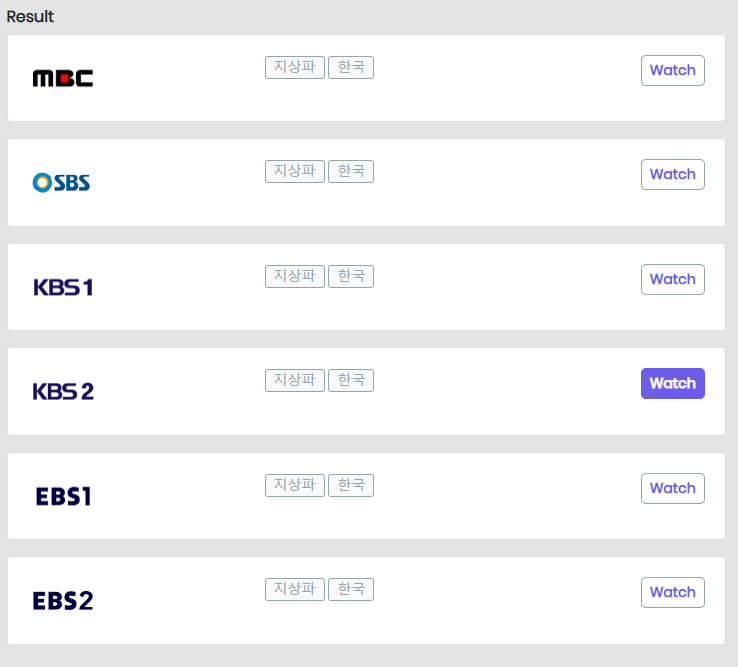This screenshot has height=667, width=738.
Task: Watch the EBS1 channel
Action: click(672, 488)
